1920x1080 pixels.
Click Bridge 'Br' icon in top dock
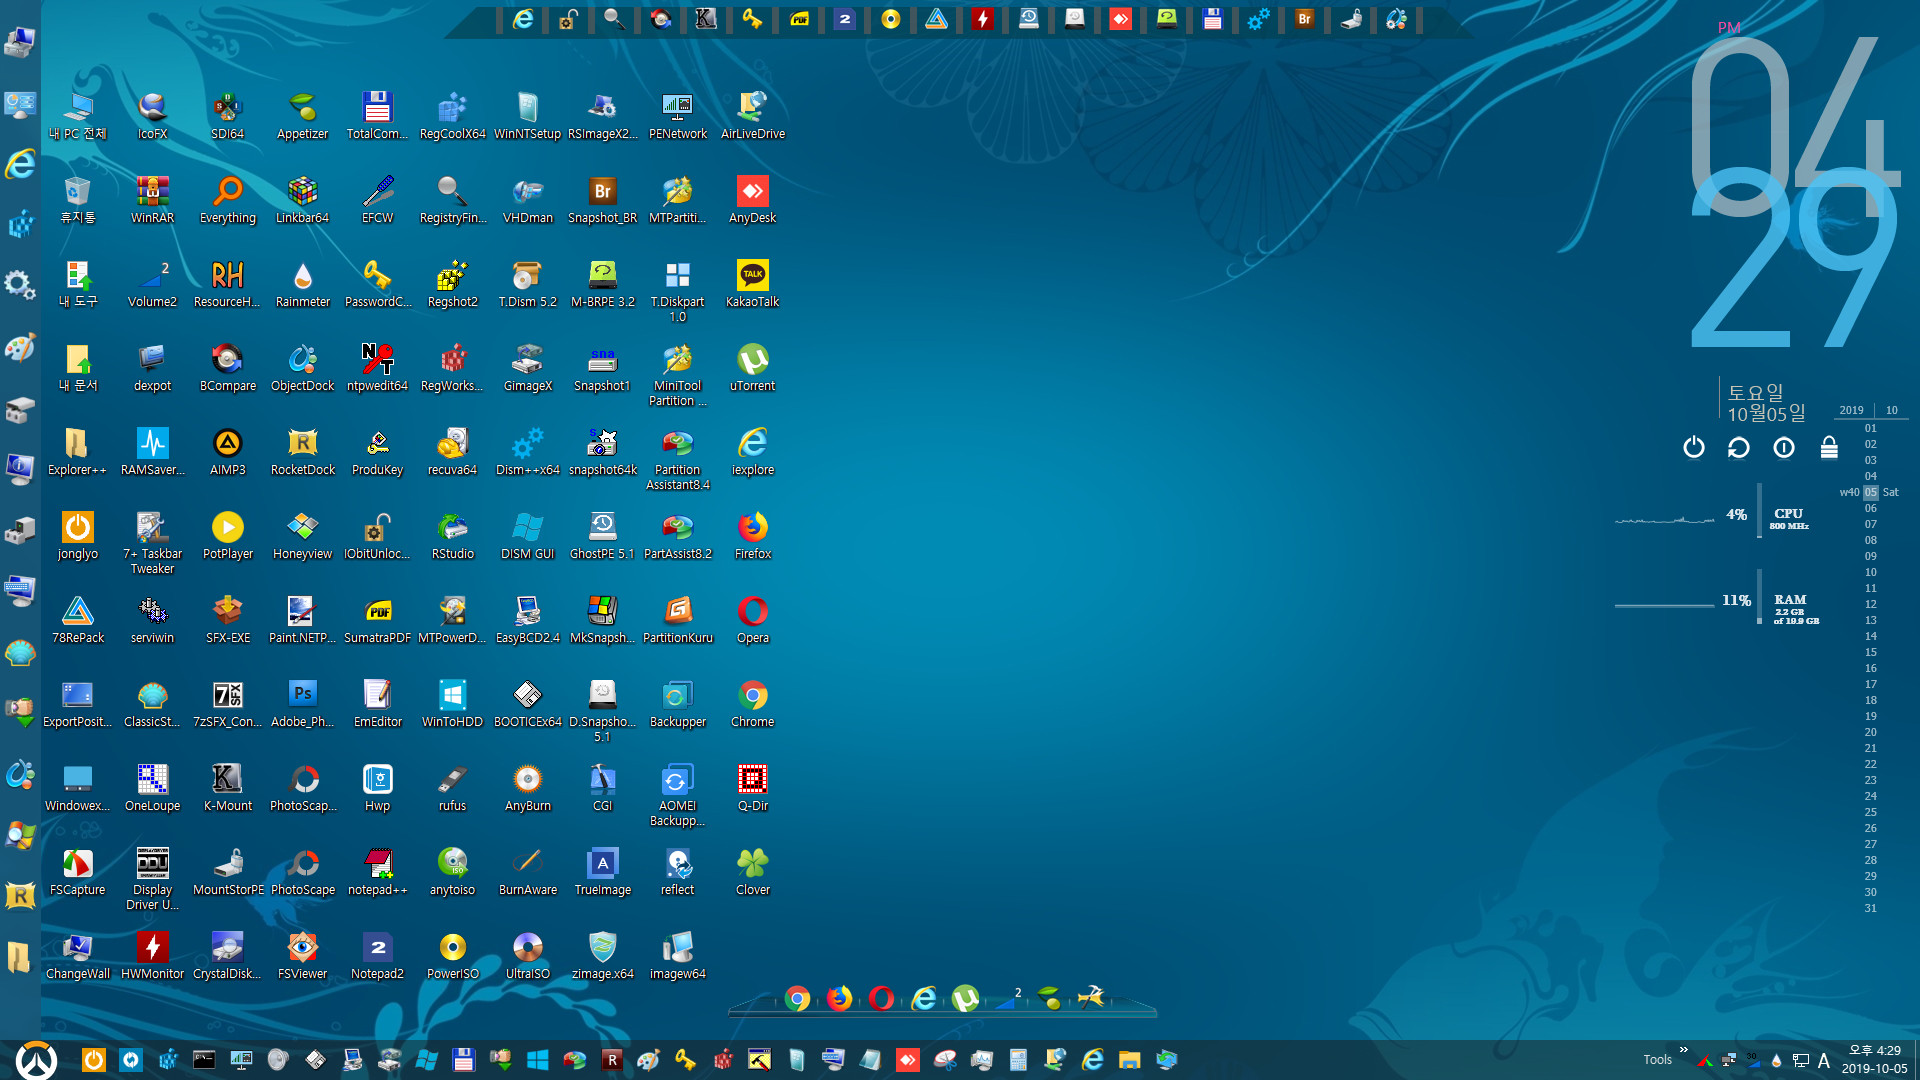tap(1304, 19)
